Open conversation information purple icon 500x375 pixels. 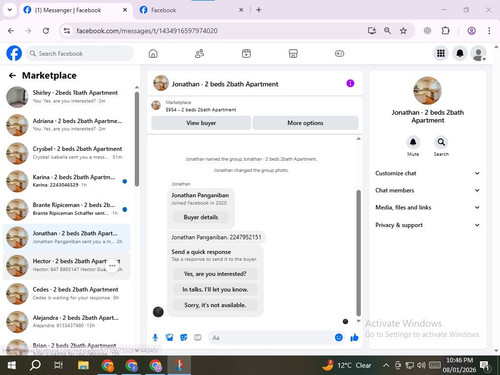[x=350, y=83]
